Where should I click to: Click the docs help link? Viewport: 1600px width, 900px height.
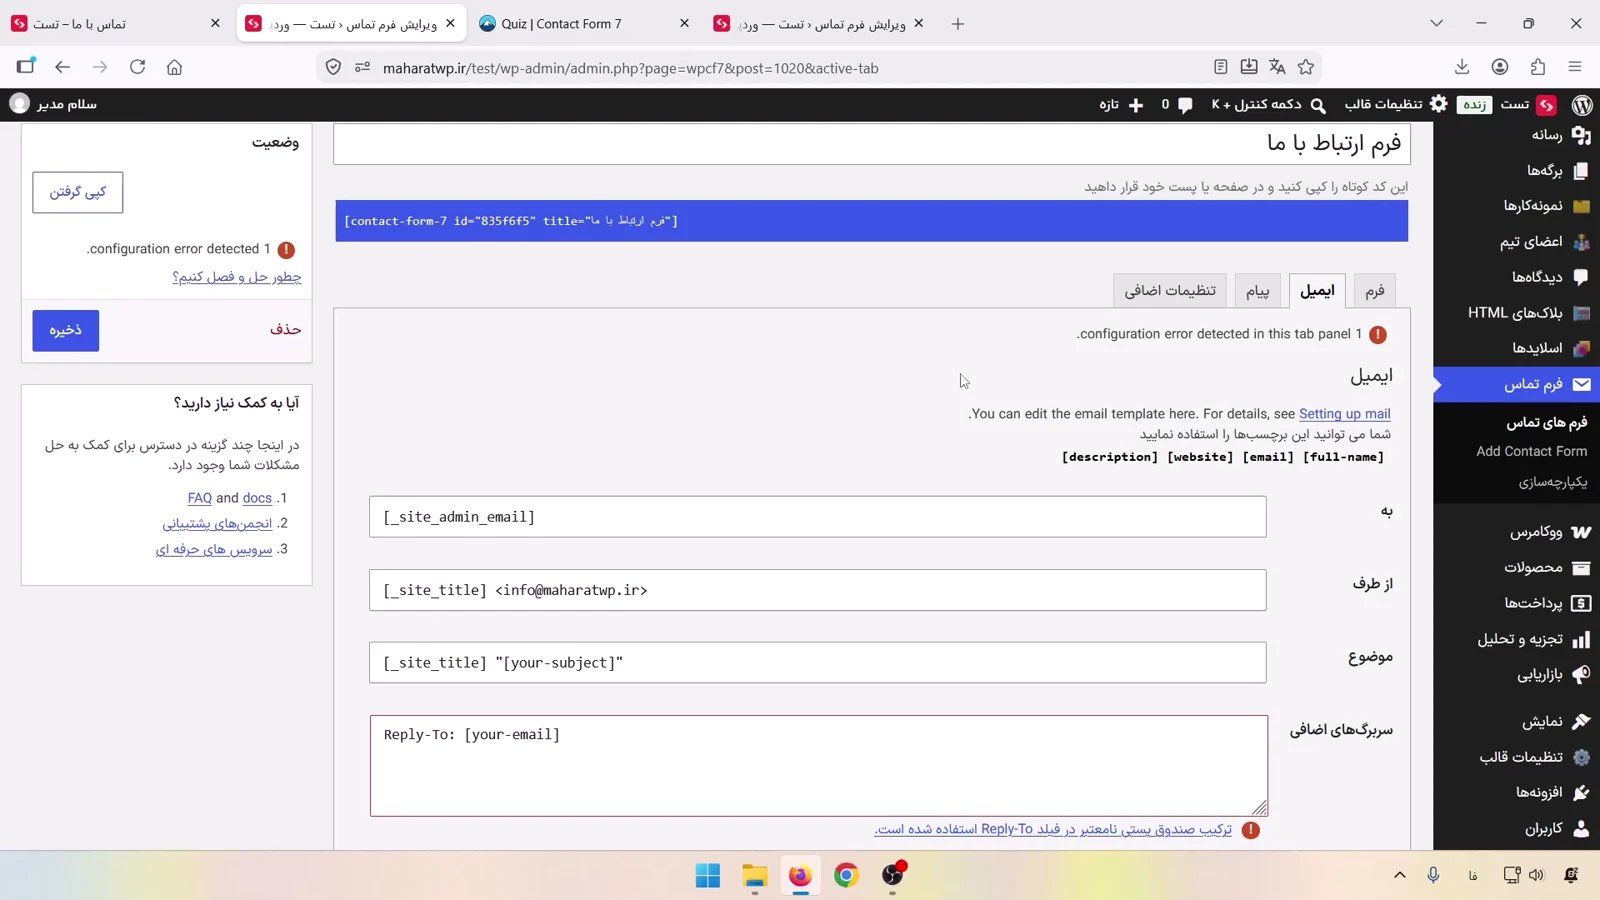pyautogui.click(x=257, y=497)
